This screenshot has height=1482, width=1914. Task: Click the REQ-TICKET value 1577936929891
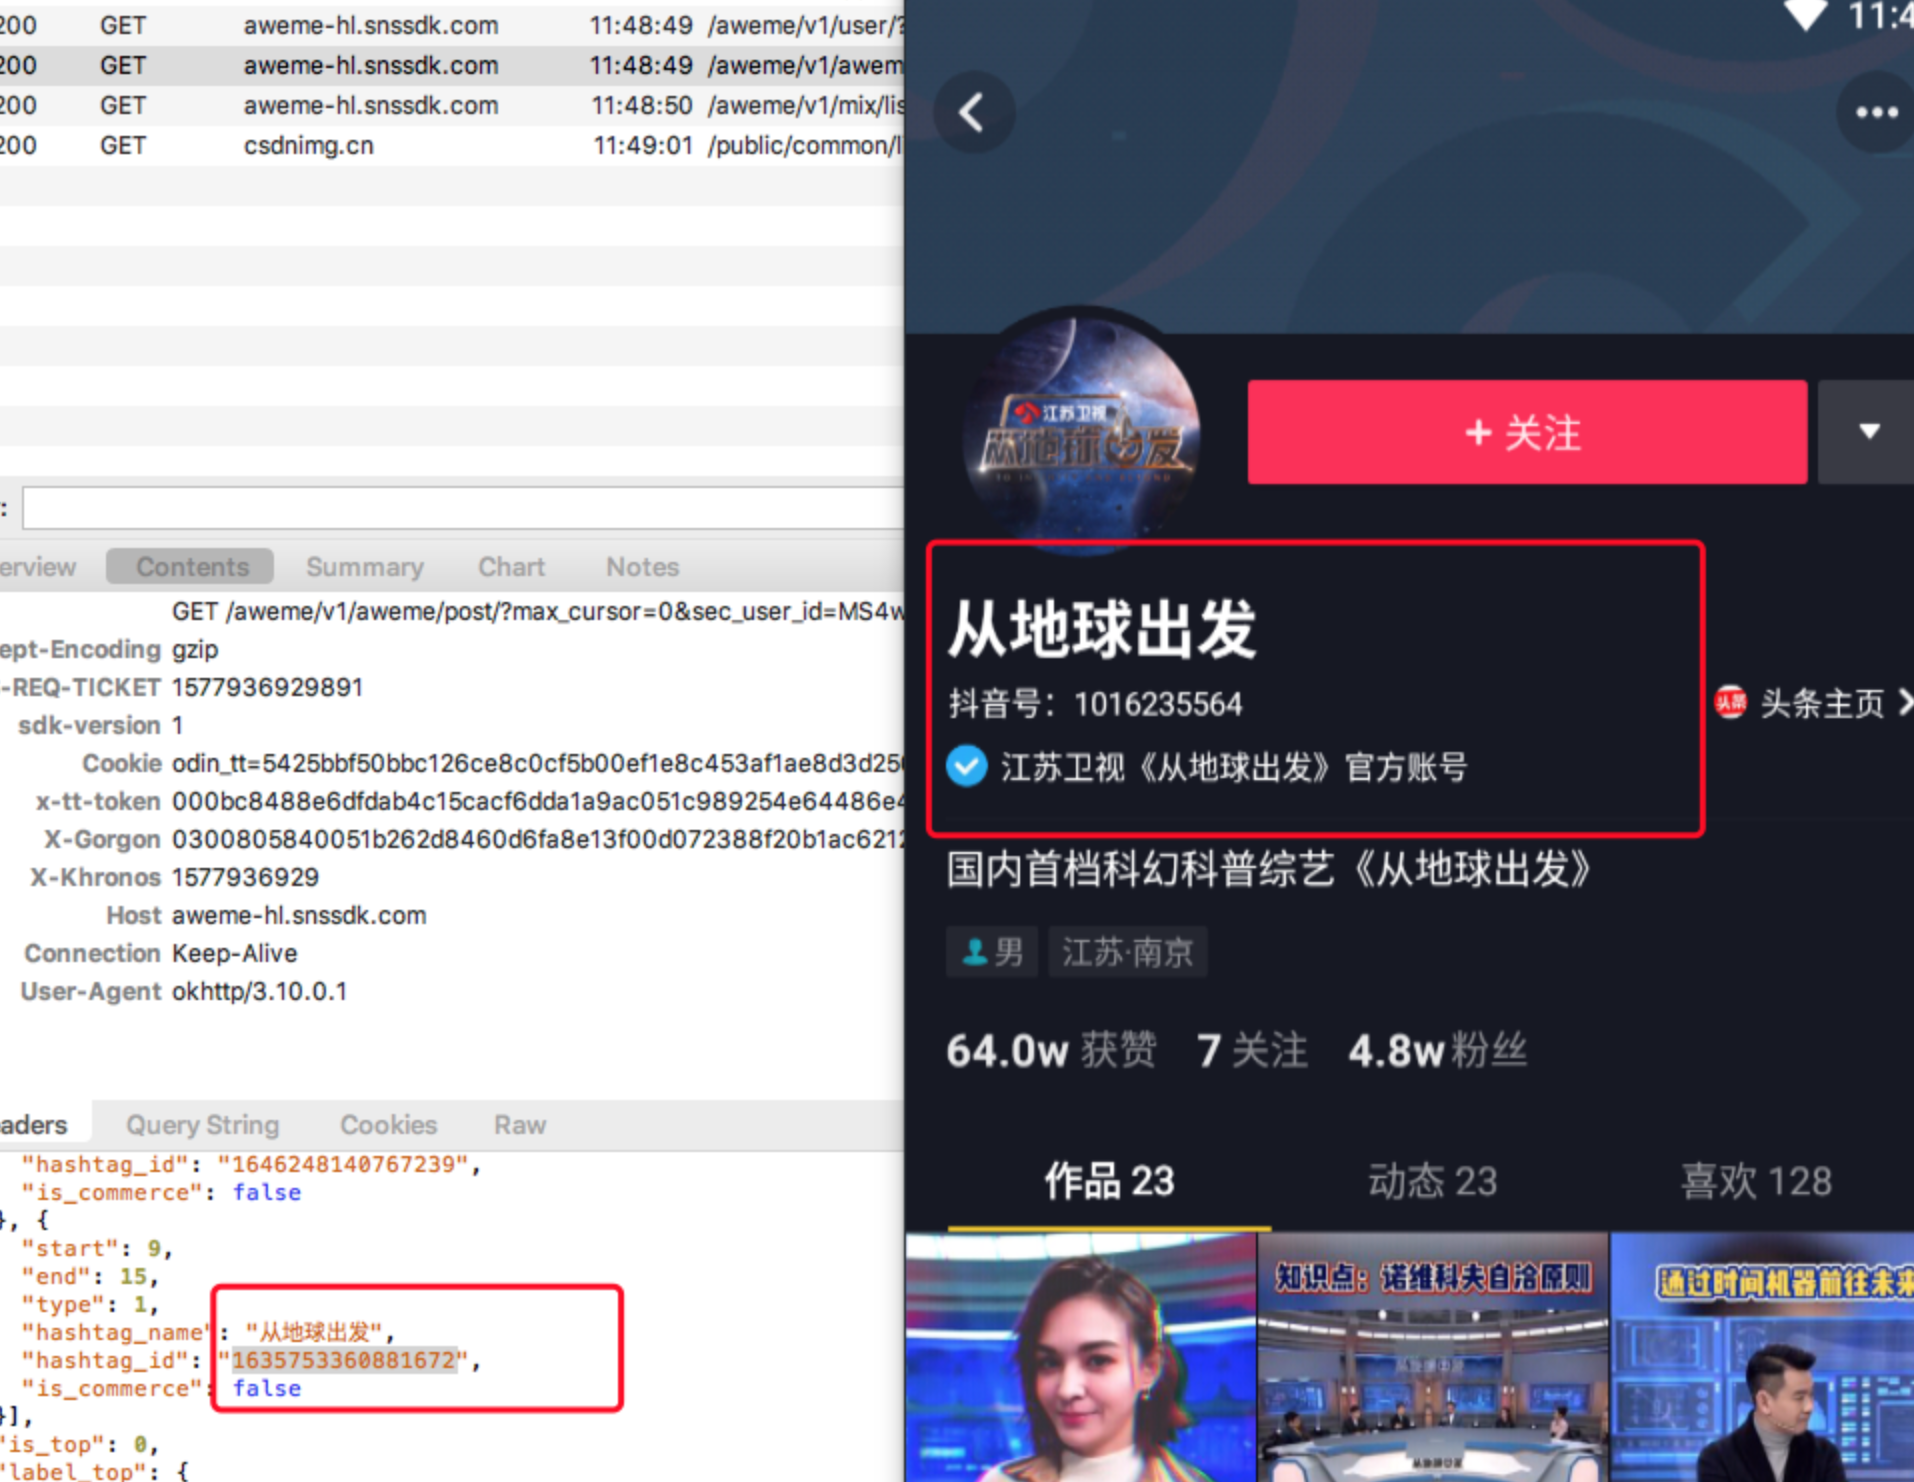point(267,687)
